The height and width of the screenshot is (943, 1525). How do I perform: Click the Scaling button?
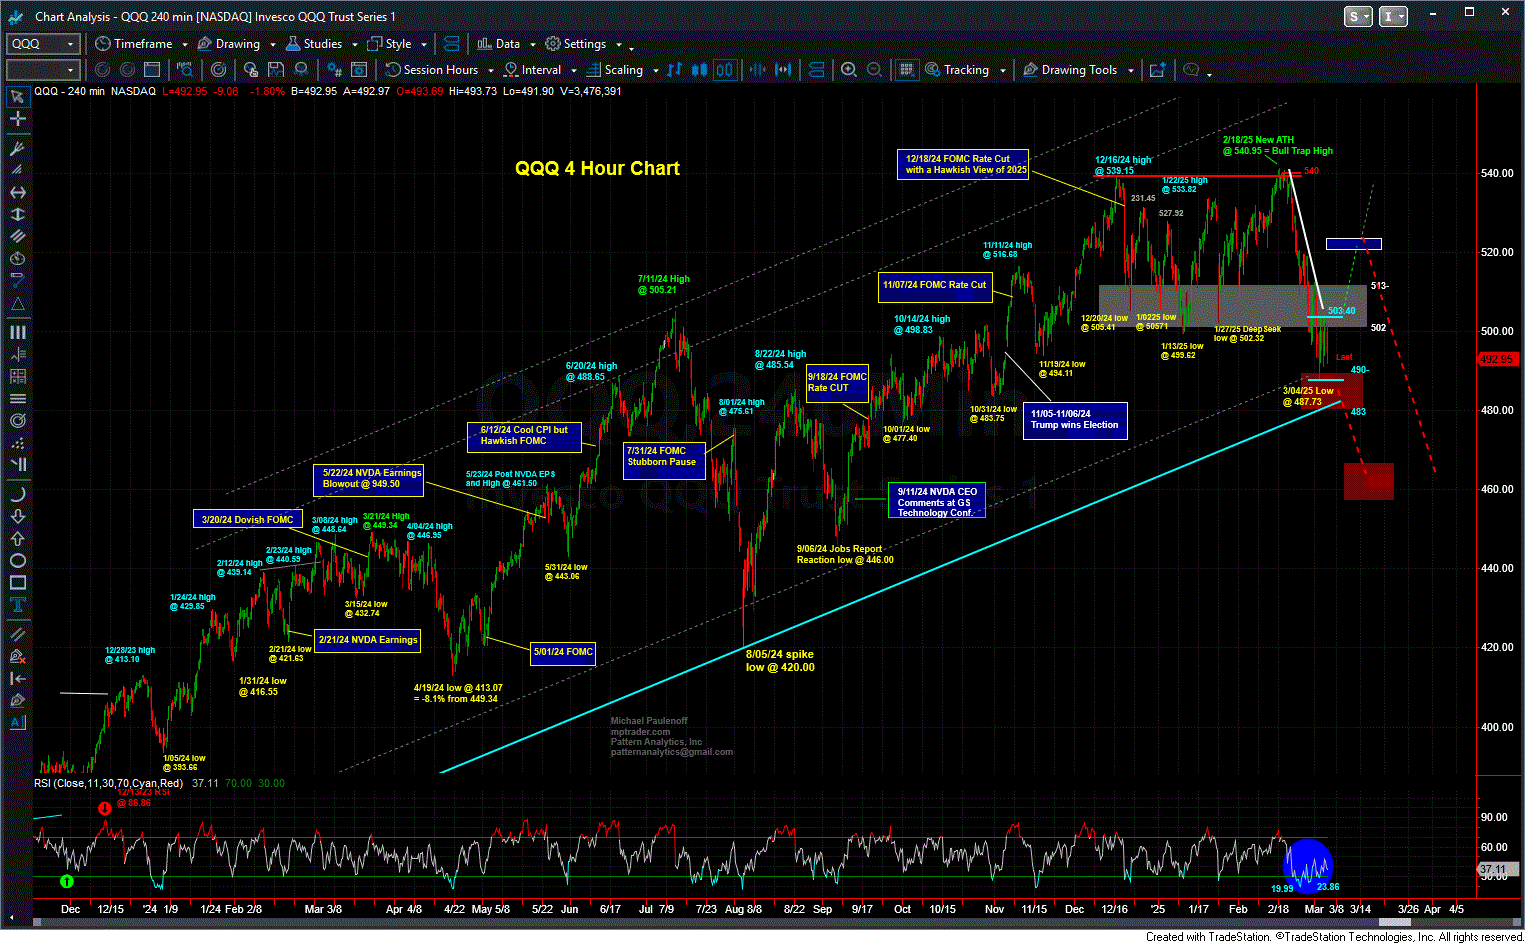(615, 70)
